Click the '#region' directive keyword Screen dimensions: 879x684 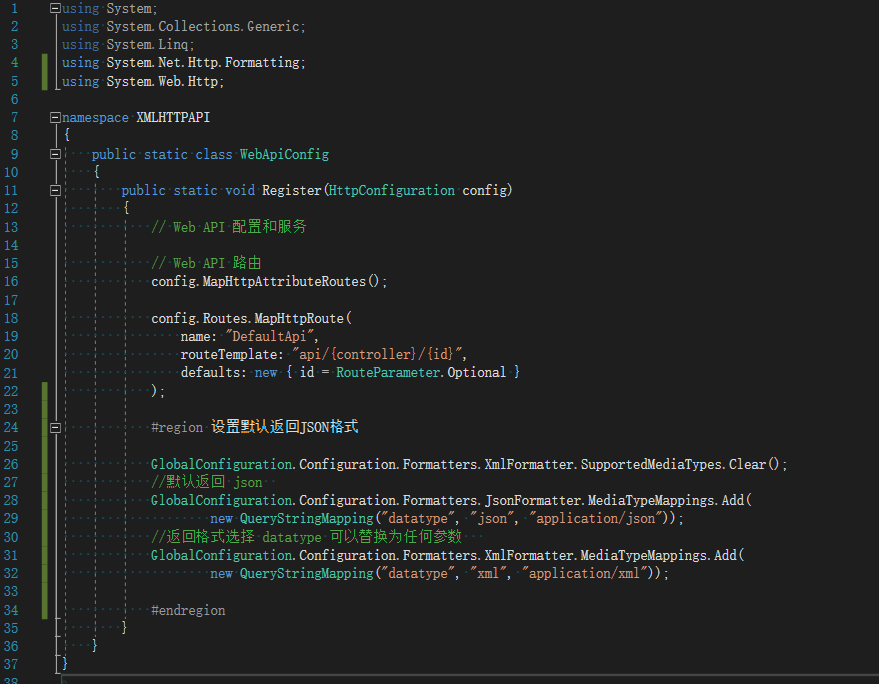tap(177, 427)
